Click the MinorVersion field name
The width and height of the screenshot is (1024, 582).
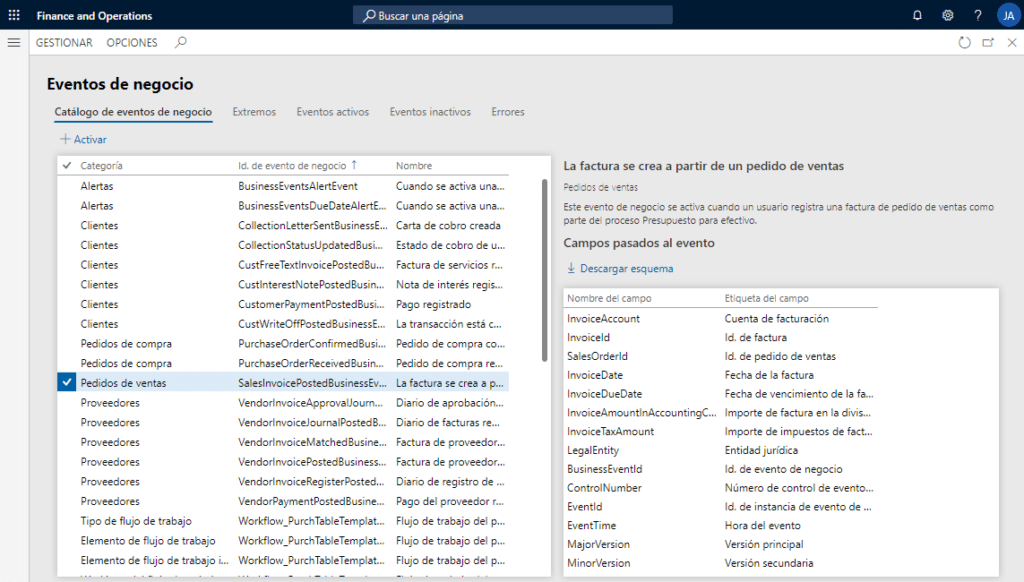pos(598,563)
